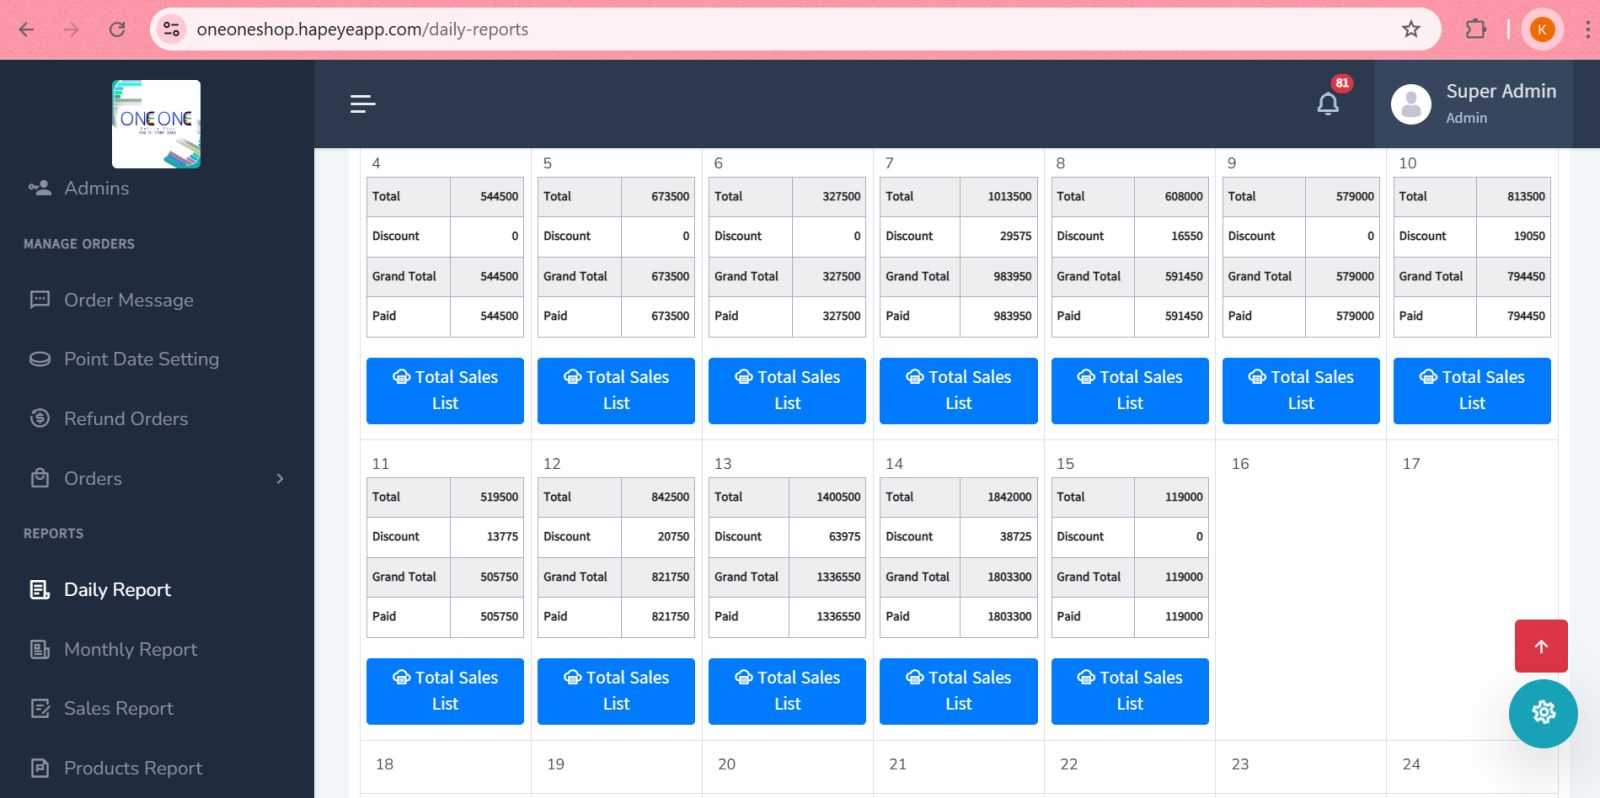Open Monthly Report page

pos(130,650)
